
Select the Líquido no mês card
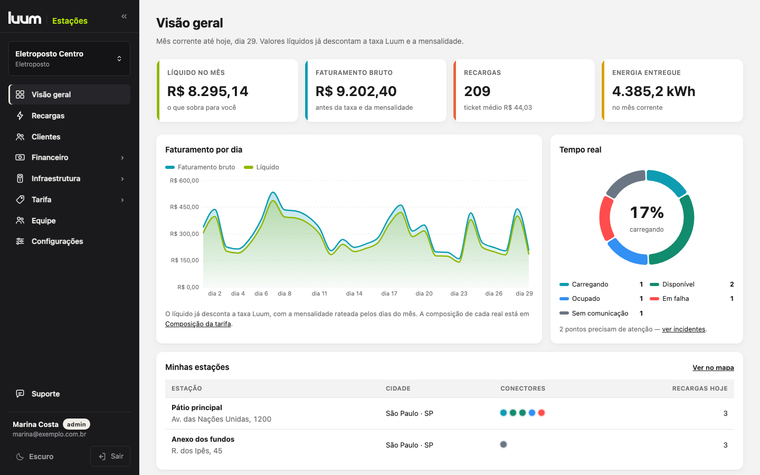[x=227, y=91]
